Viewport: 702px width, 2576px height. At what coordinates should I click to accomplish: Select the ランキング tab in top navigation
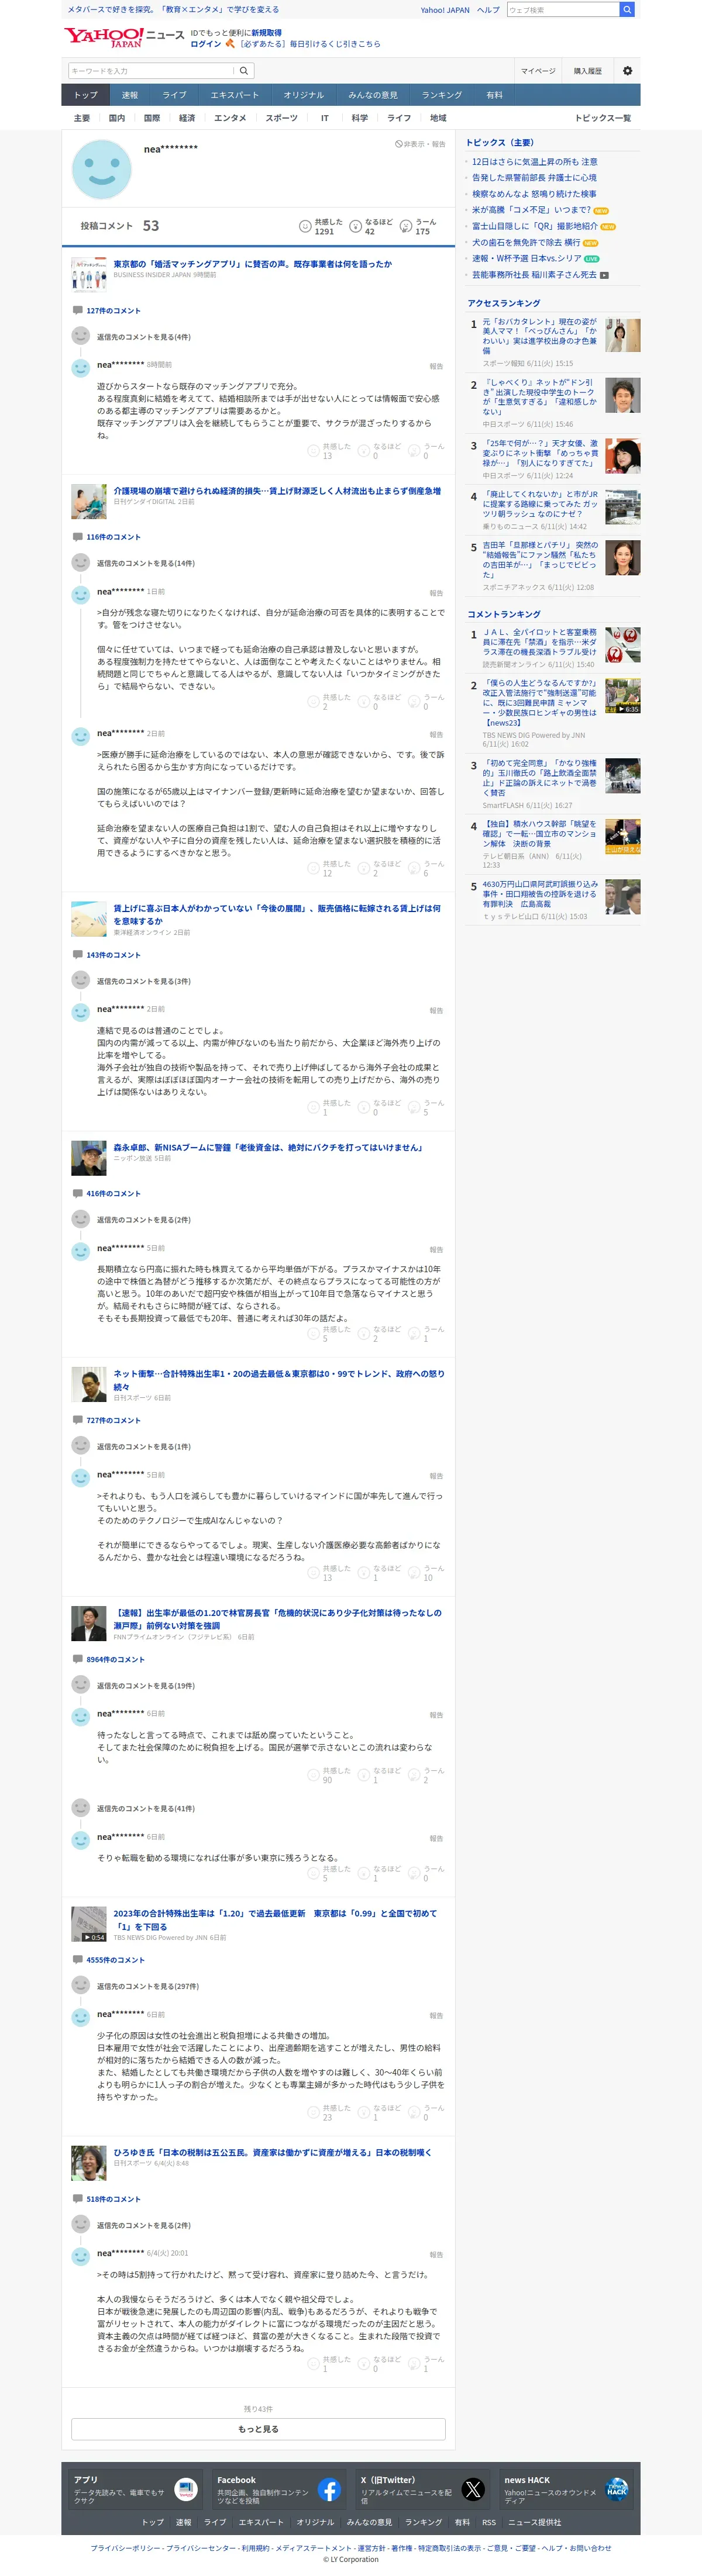click(441, 95)
